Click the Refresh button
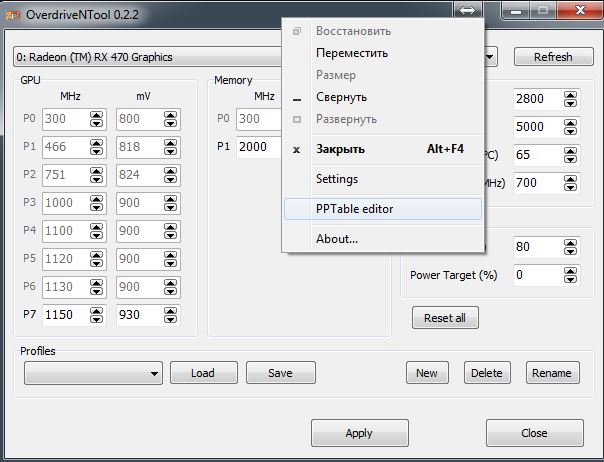Viewport: 604px width, 462px height. (554, 57)
